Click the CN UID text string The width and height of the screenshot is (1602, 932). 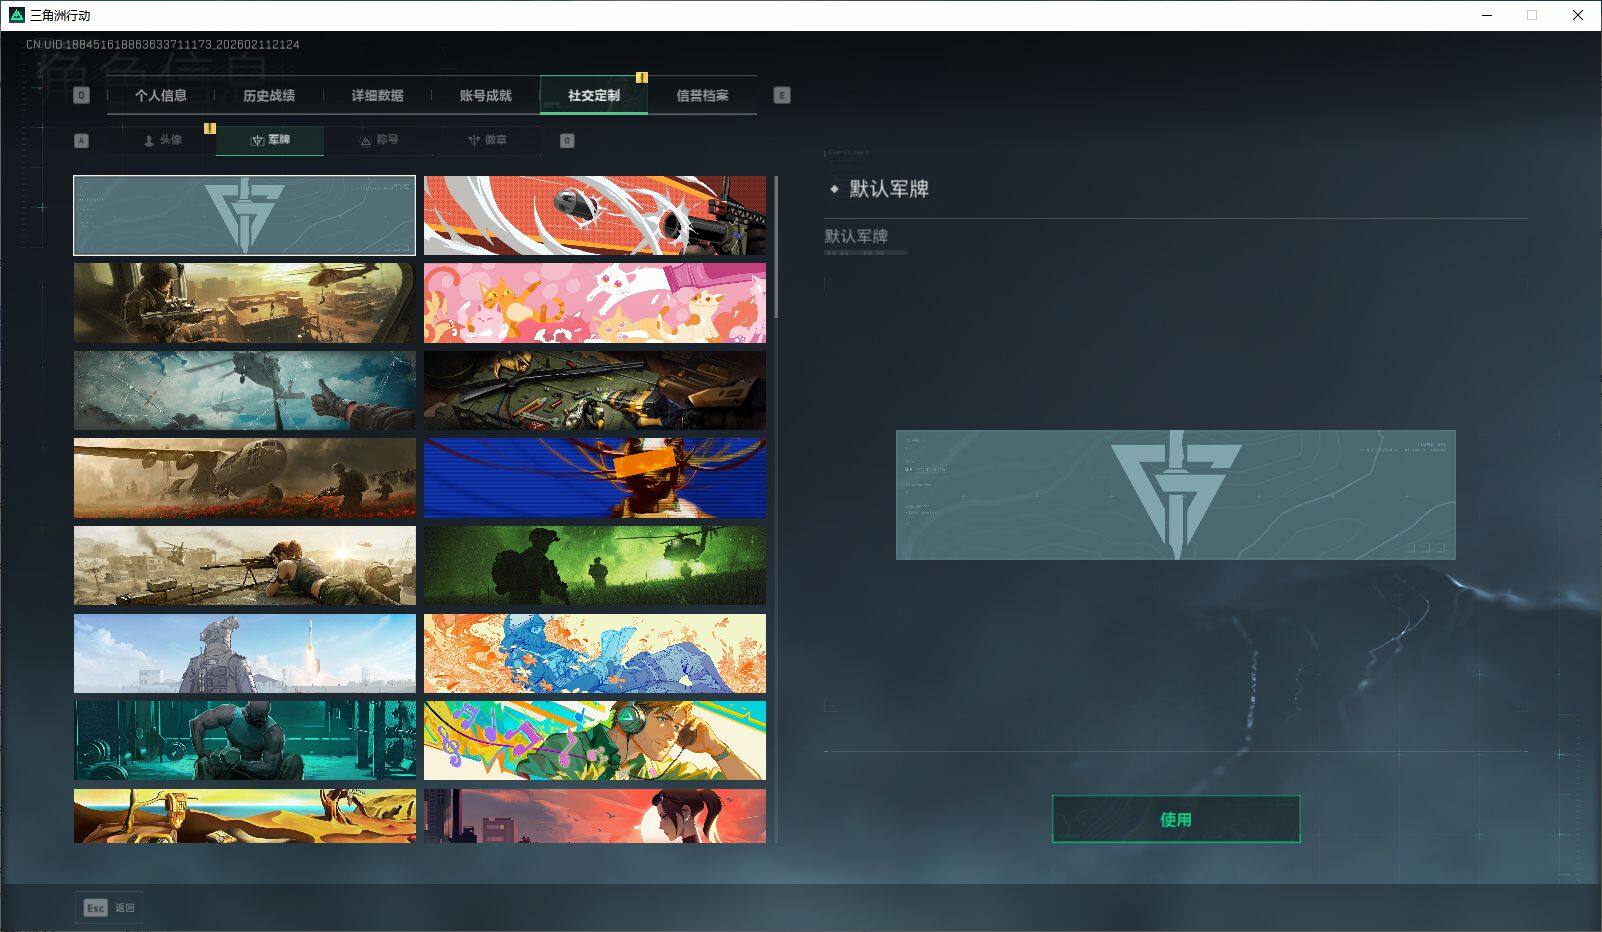163,45
